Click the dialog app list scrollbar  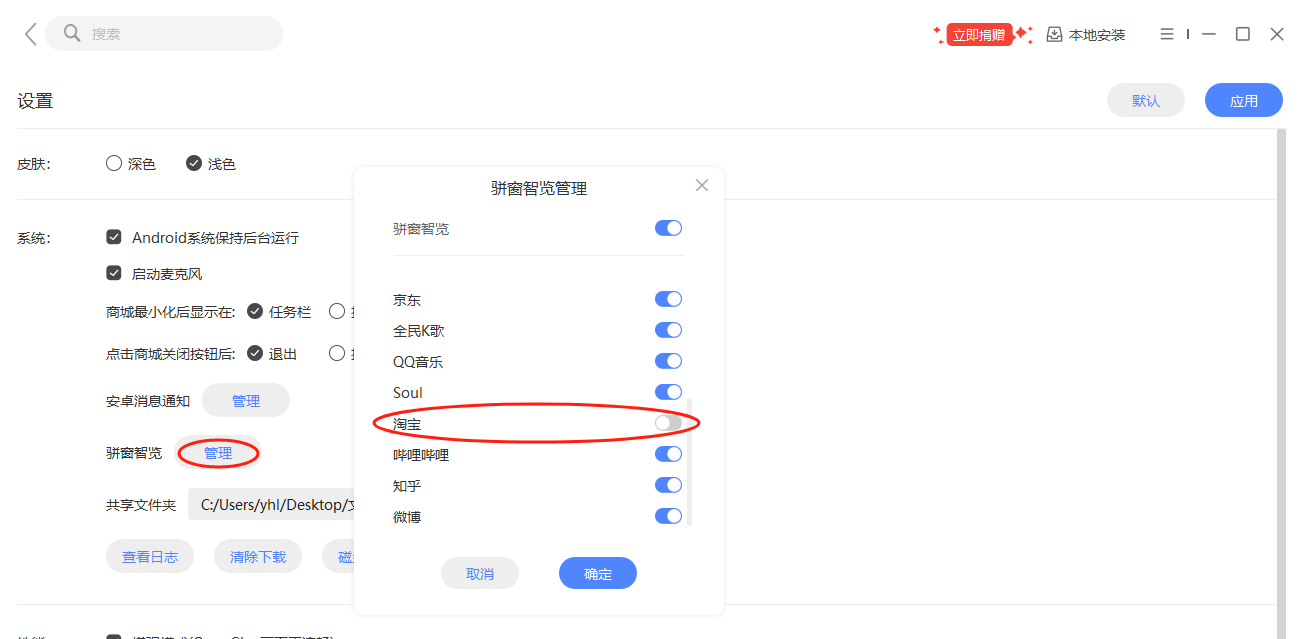click(x=688, y=460)
